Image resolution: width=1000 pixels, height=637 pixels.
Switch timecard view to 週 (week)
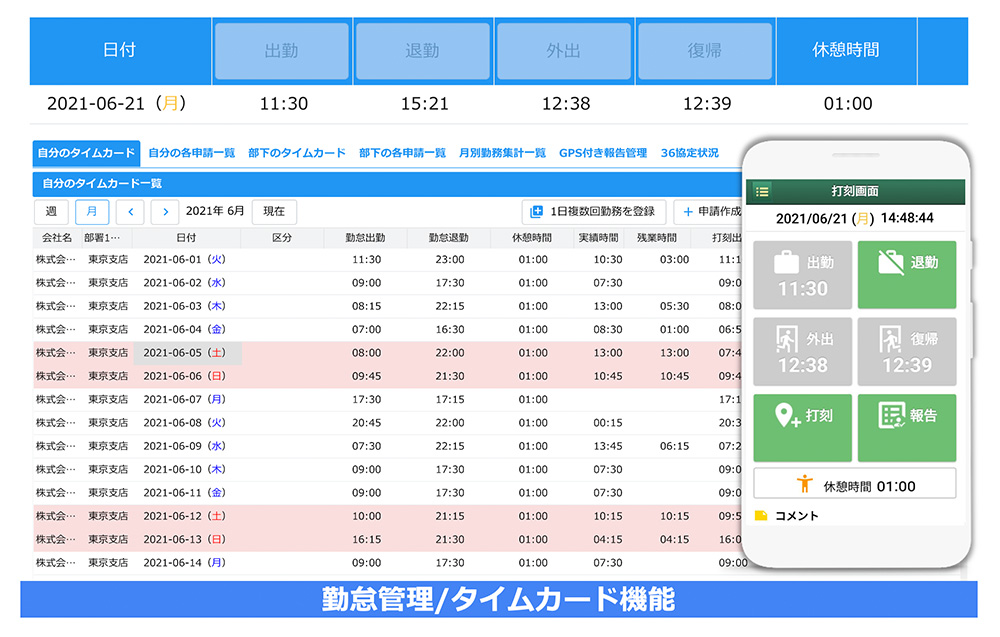51,211
